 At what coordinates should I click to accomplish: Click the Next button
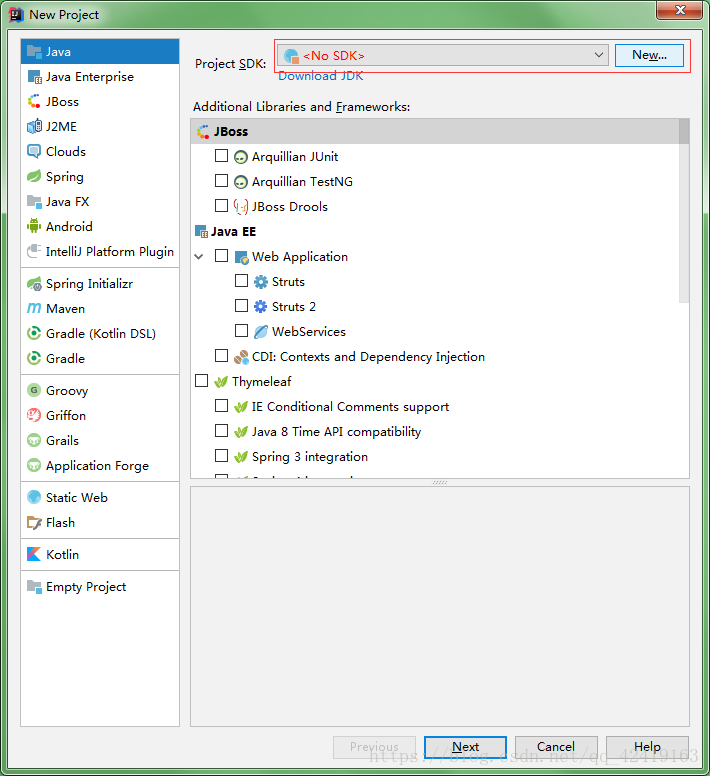(x=465, y=746)
